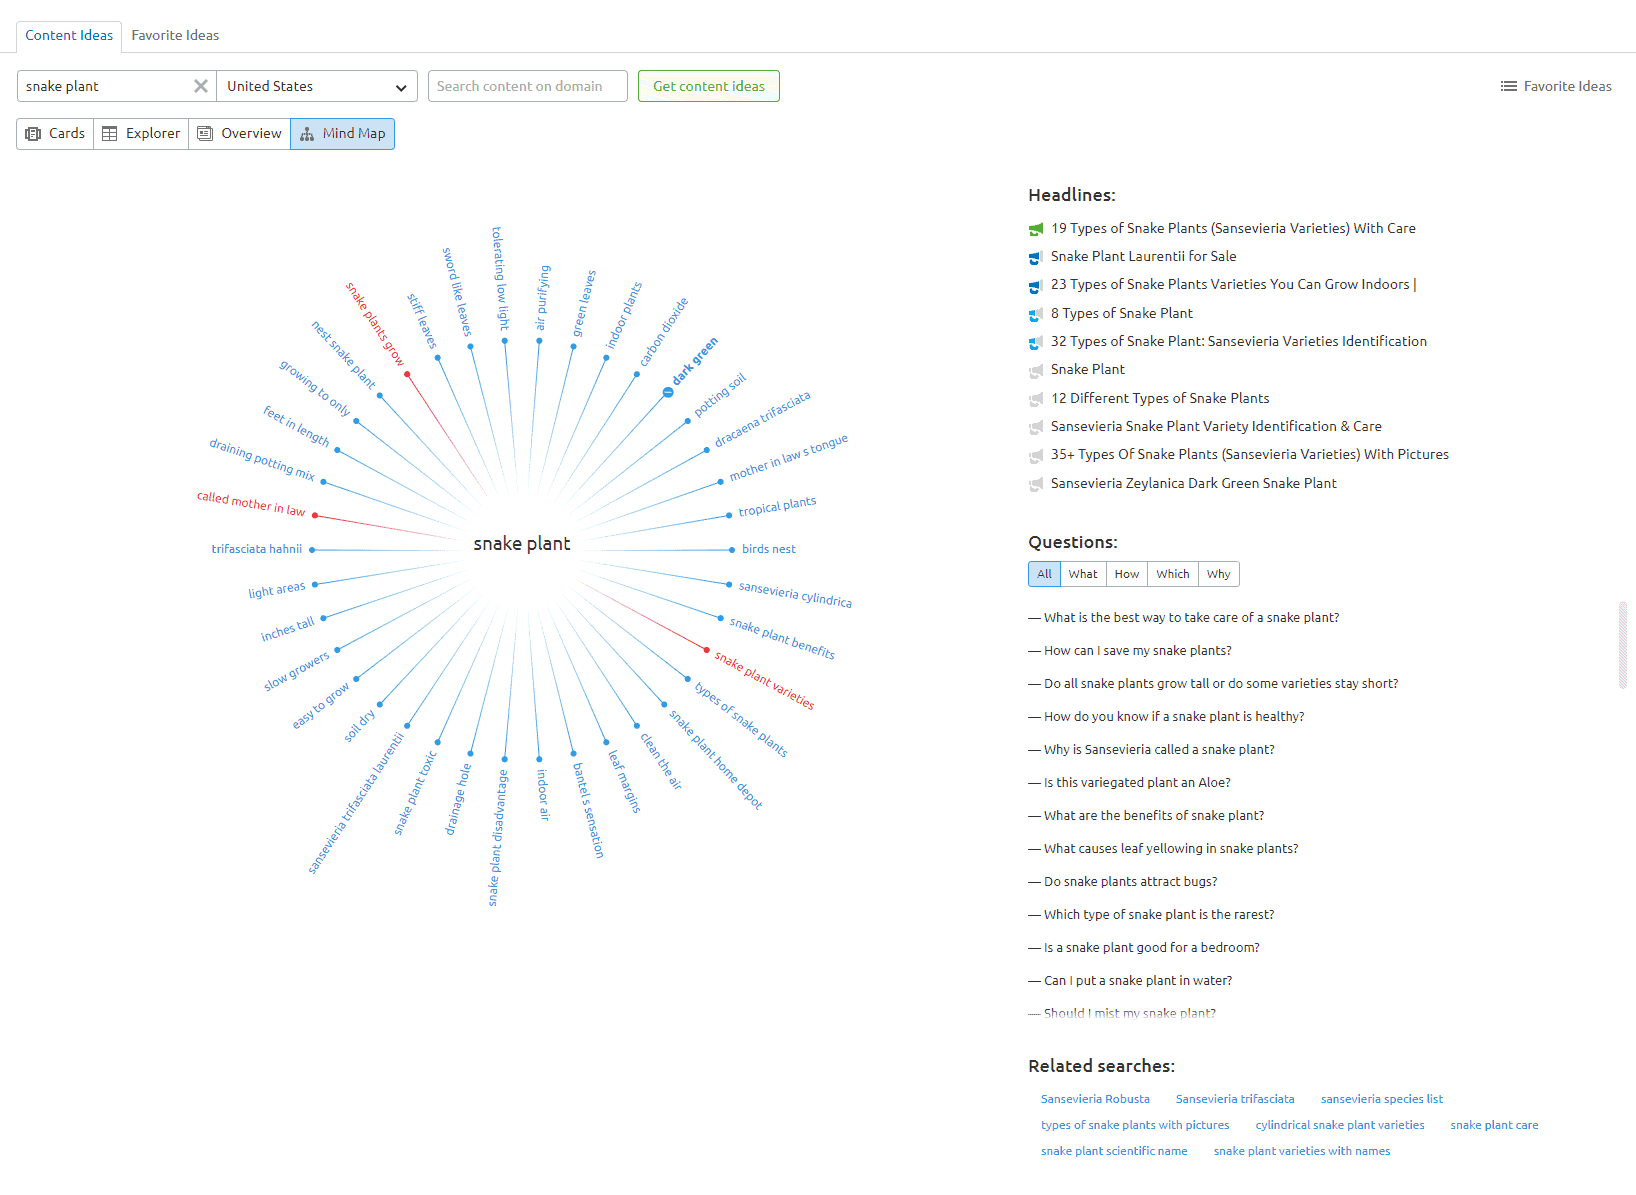This screenshot has width=1636, height=1195.
Task: Click megaphone icon beside 23 Types headline
Action: [x=1036, y=286]
